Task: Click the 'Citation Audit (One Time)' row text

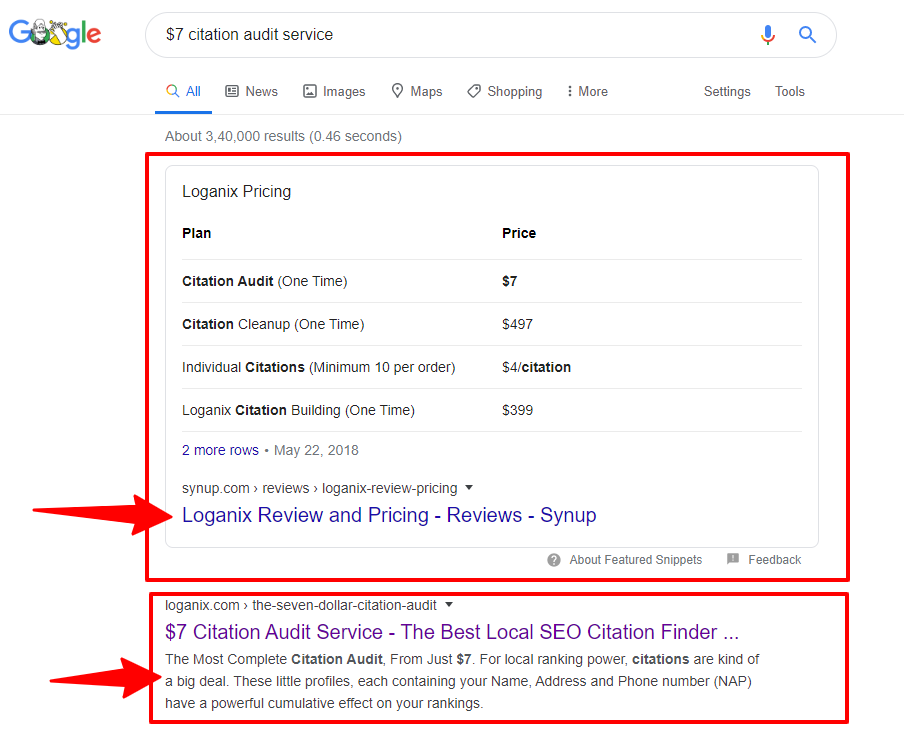Action: click(265, 281)
